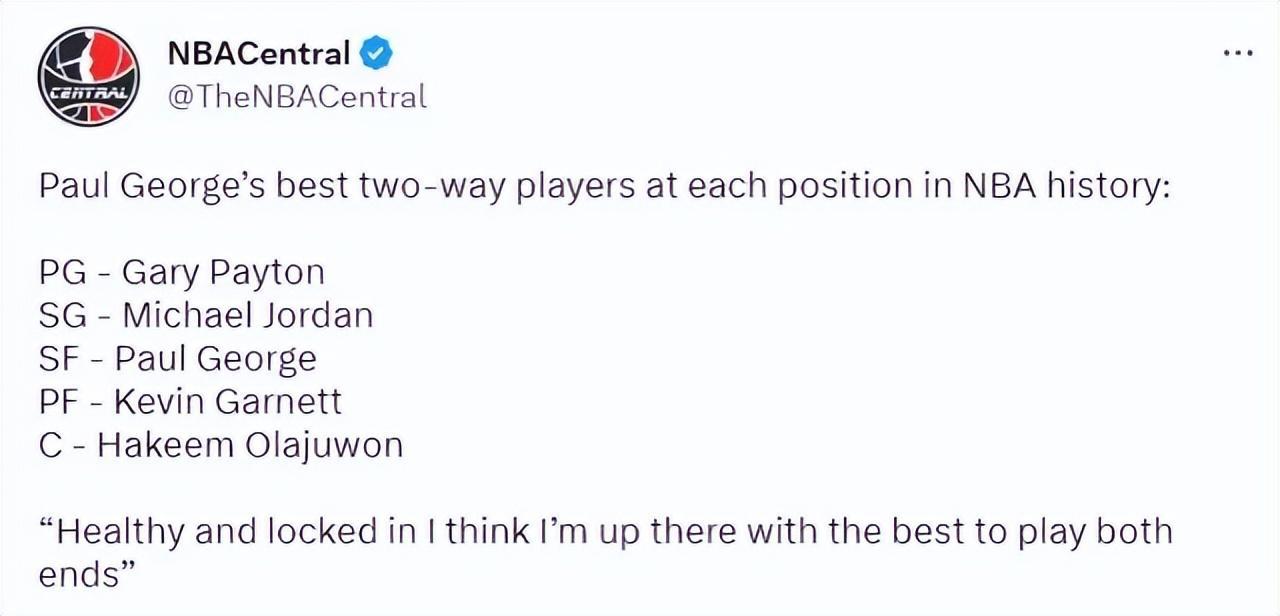Open the NBACentral profile avatar logo
This screenshot has width=1280, height=616.
[x=89, y=76]
